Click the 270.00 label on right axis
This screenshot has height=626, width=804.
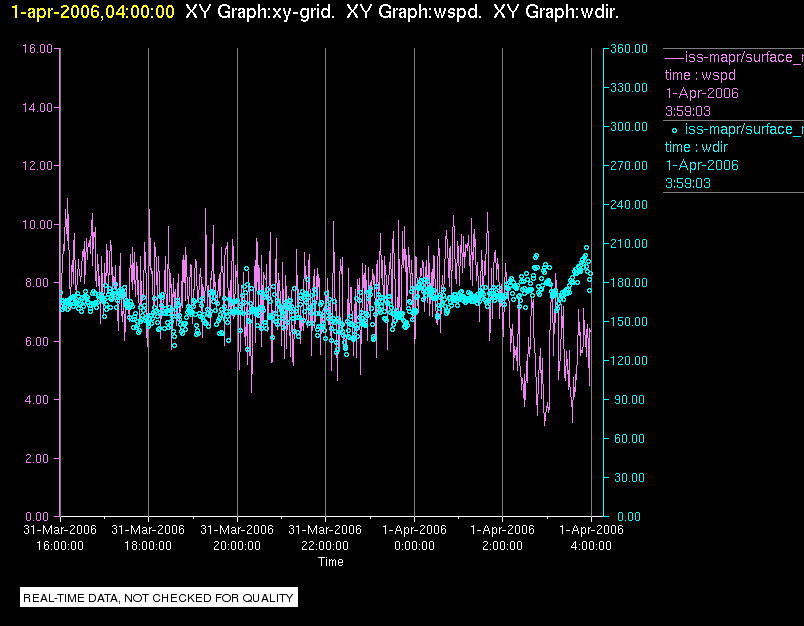(x=629, y=166)
